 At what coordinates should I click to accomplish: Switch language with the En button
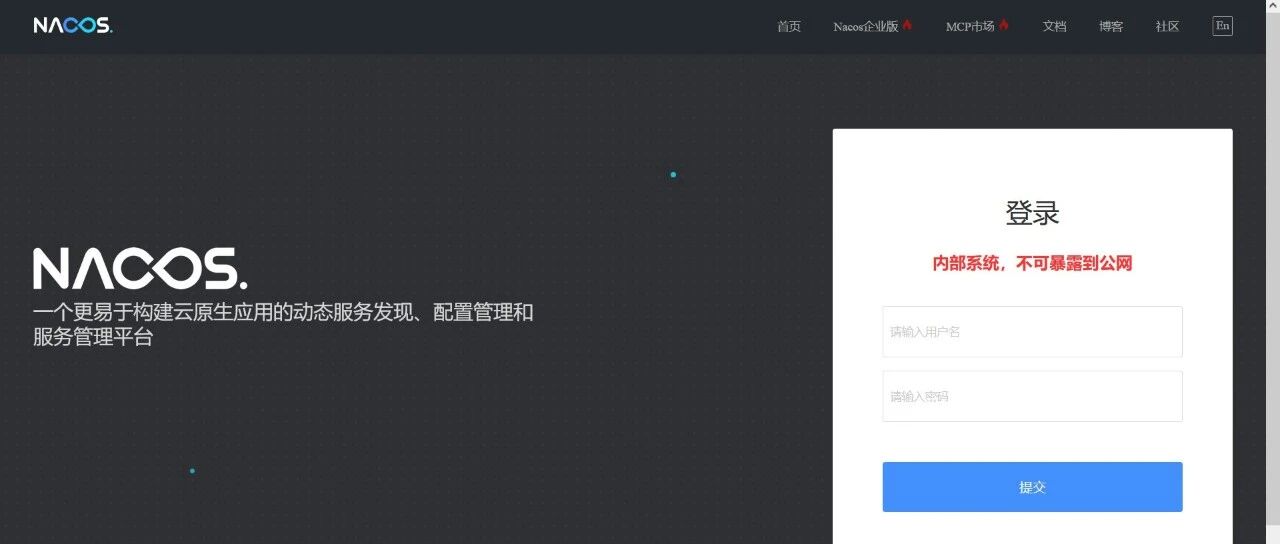(1222, 26)
